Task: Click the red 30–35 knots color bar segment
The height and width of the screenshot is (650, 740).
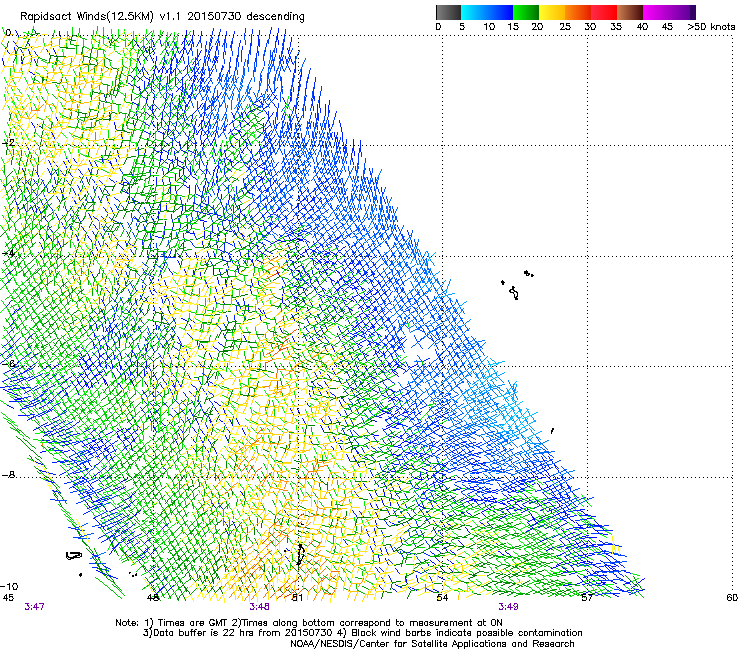Action: (604, 12)
